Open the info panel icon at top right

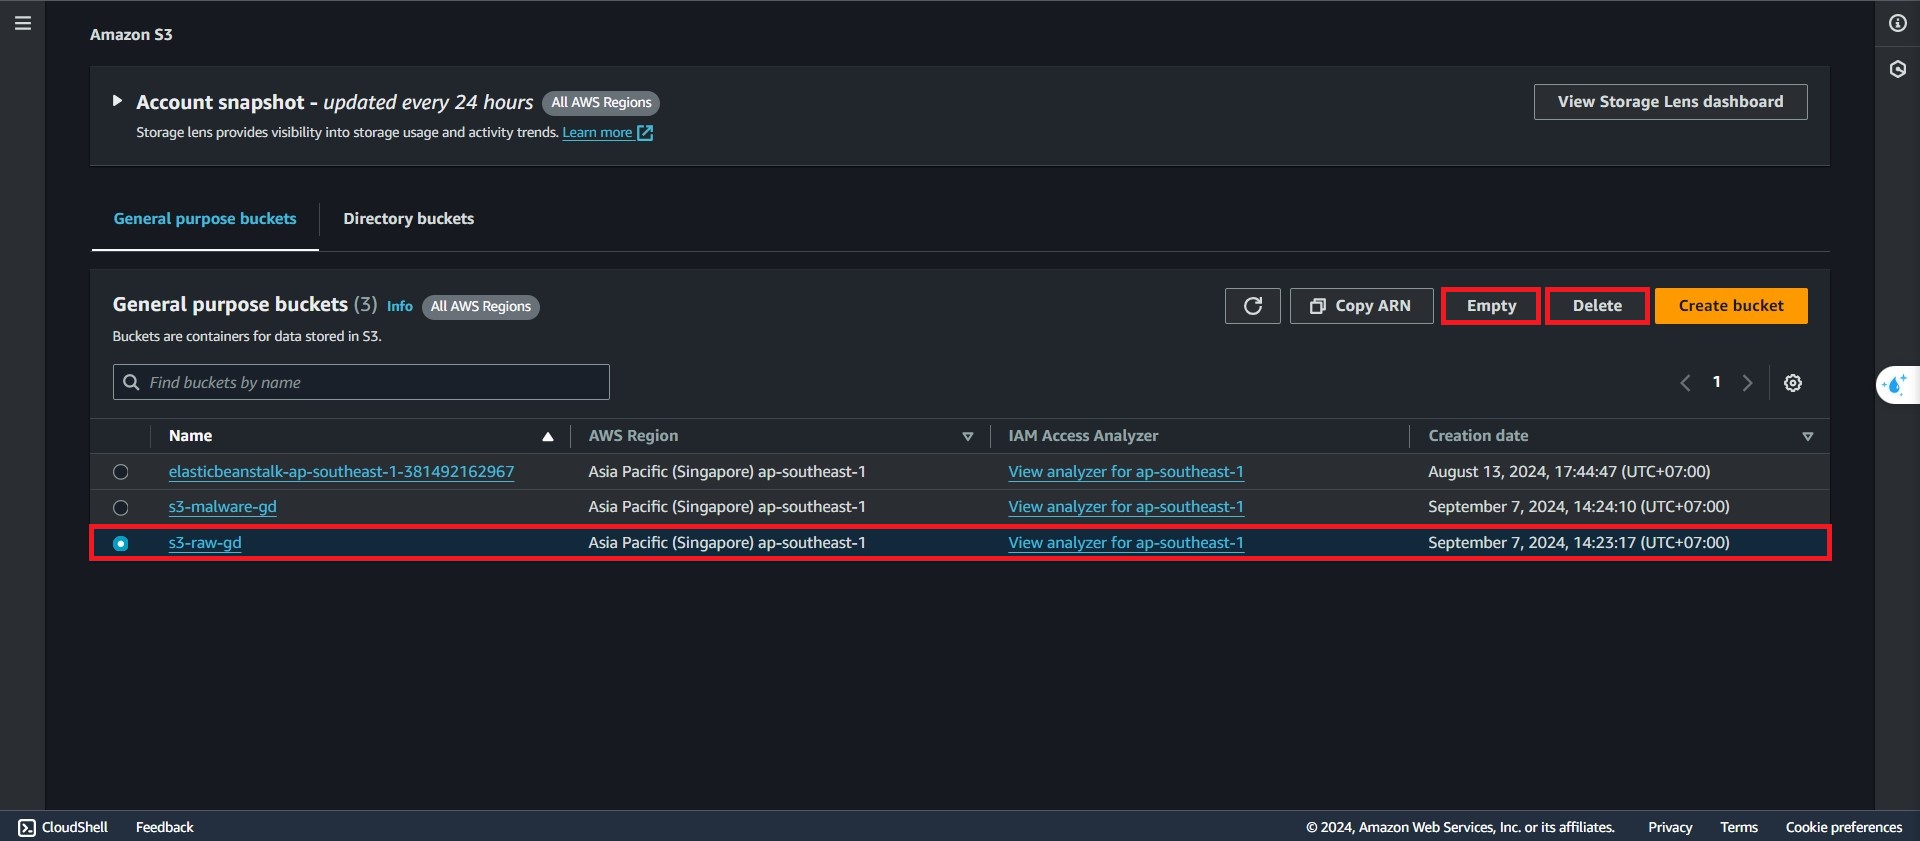pos(1897,23)
